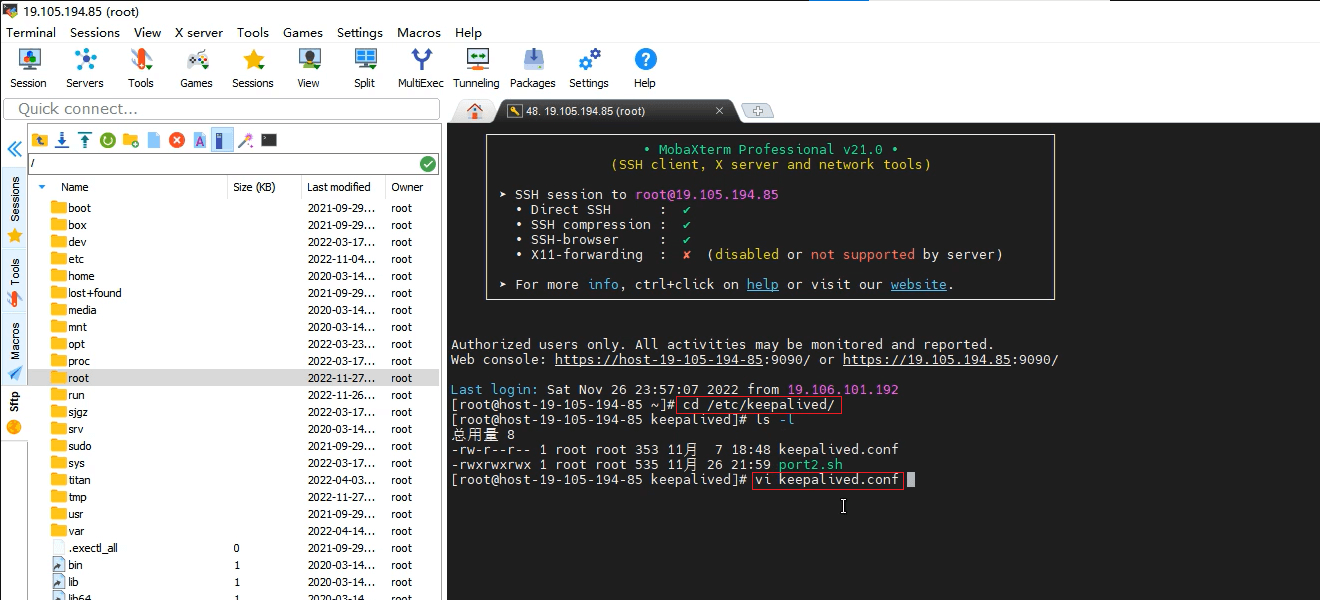Download selected files in SFTP panel
1320x600 pixels.
point(62,140)
